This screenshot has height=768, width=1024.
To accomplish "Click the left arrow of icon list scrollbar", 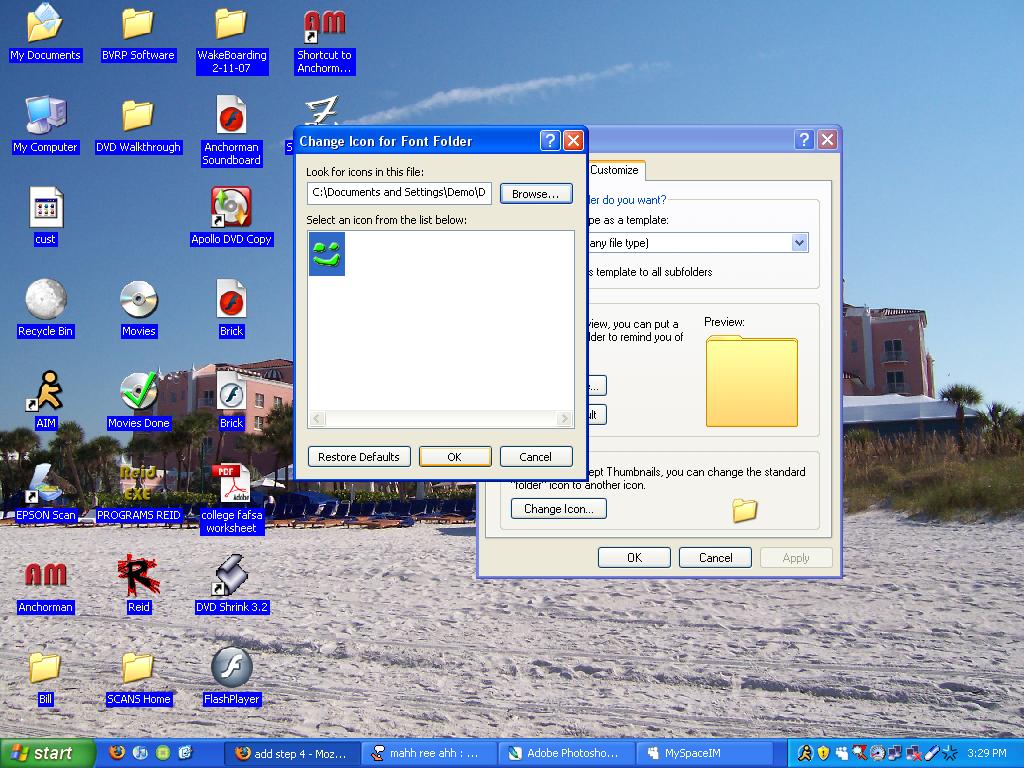I will click(x=317, y=419).
